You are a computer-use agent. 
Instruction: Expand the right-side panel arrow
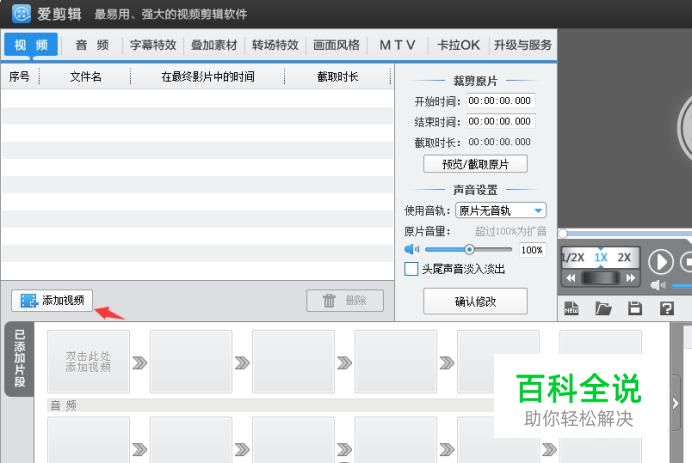pyautogui.click(x=675, y=403)
